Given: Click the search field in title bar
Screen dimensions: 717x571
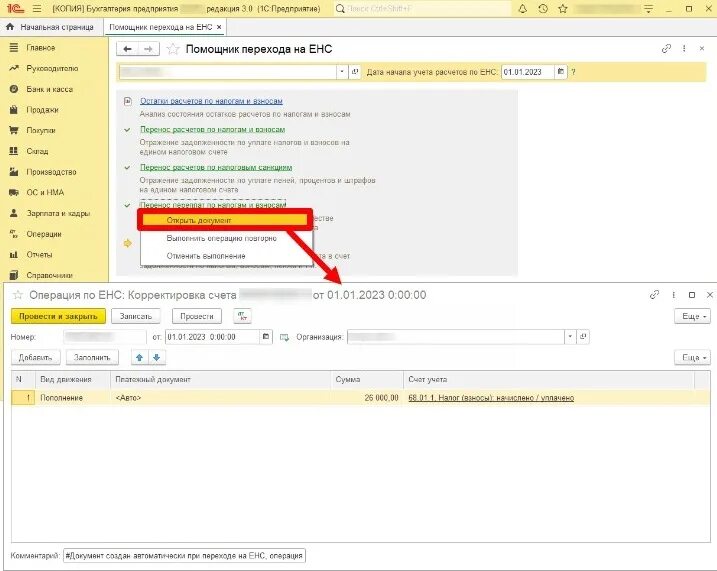Looking at the screenshot, I should tap(422, 9).
